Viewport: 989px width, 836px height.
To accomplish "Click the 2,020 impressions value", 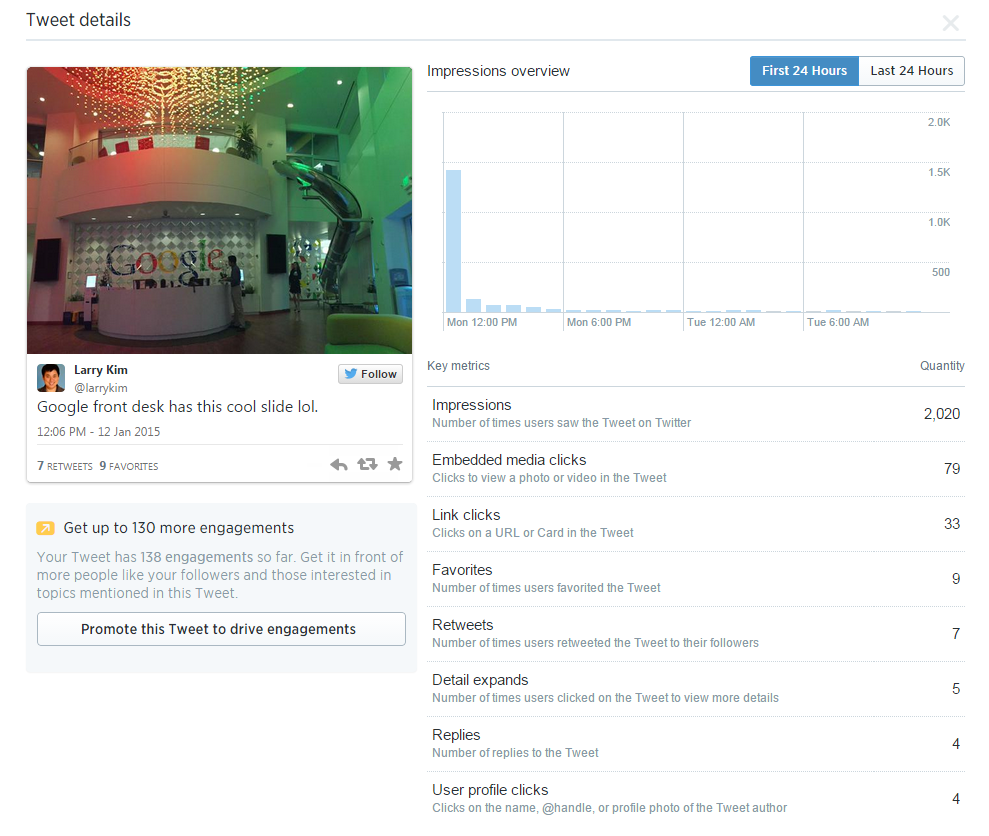I will click(x=942, y=414).
